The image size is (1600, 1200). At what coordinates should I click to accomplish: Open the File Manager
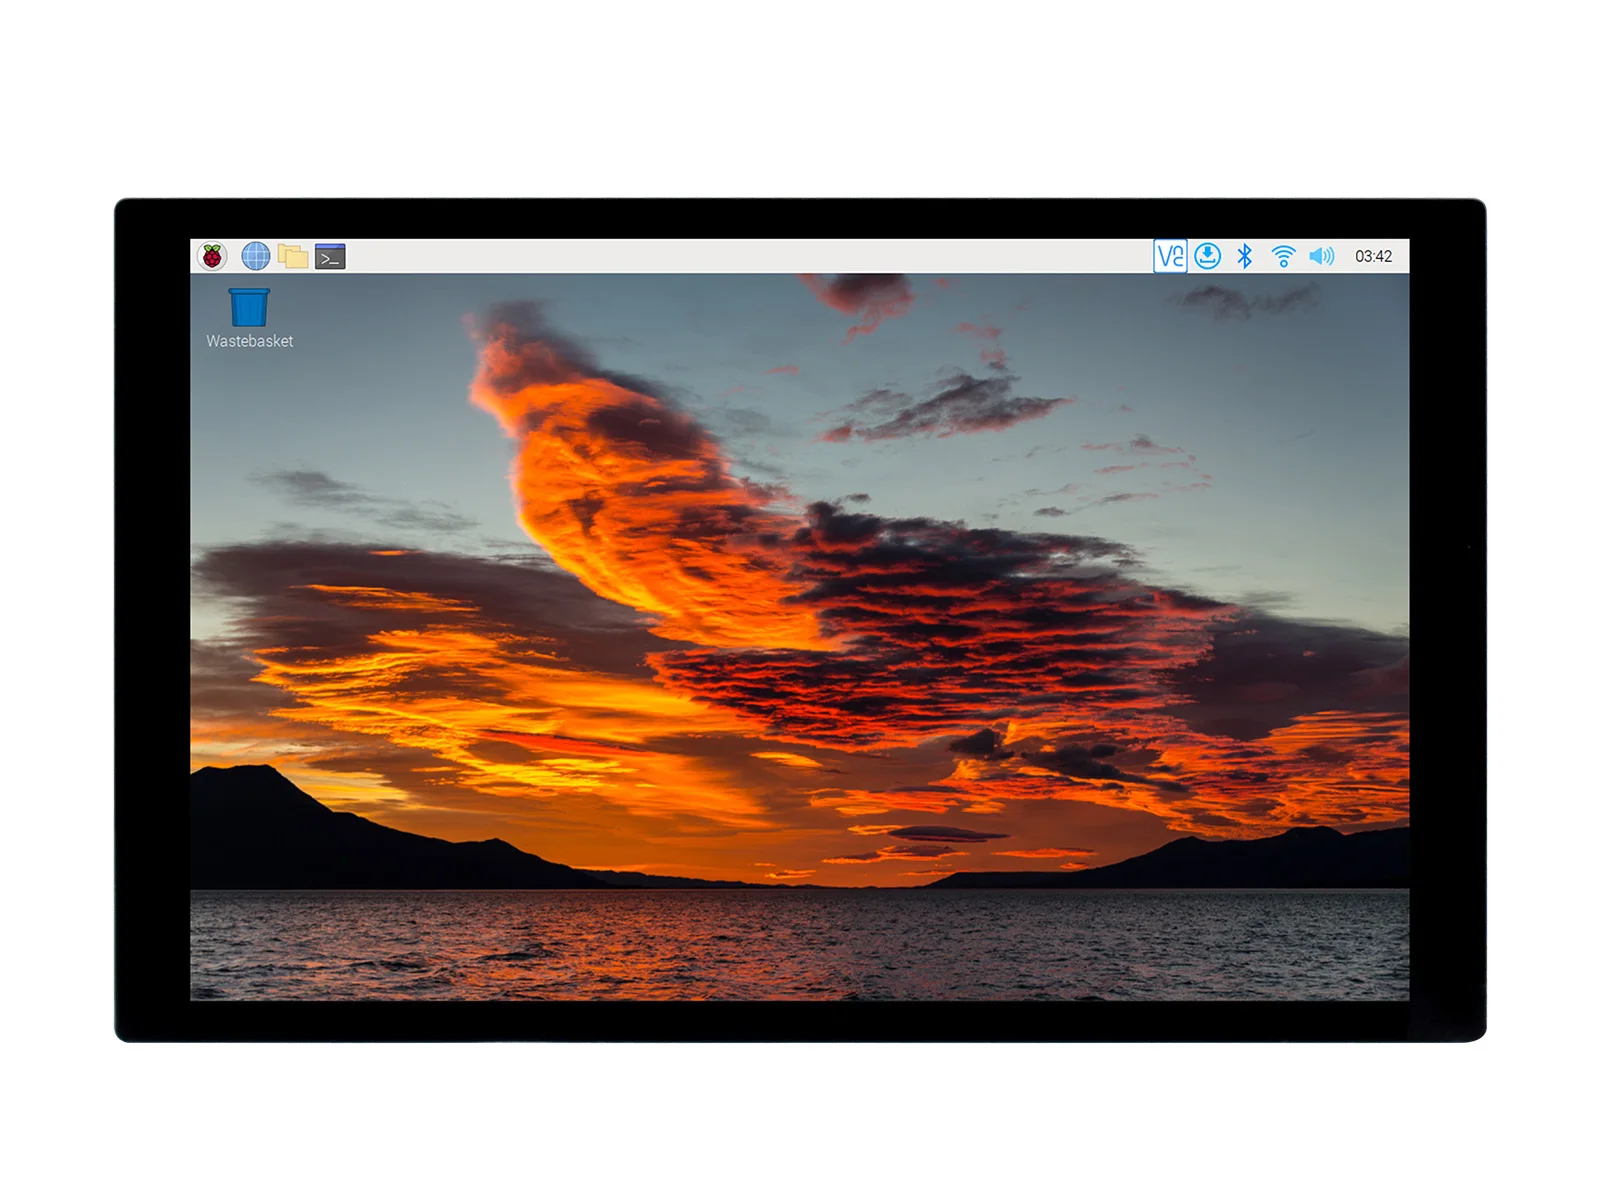point(293,257)
